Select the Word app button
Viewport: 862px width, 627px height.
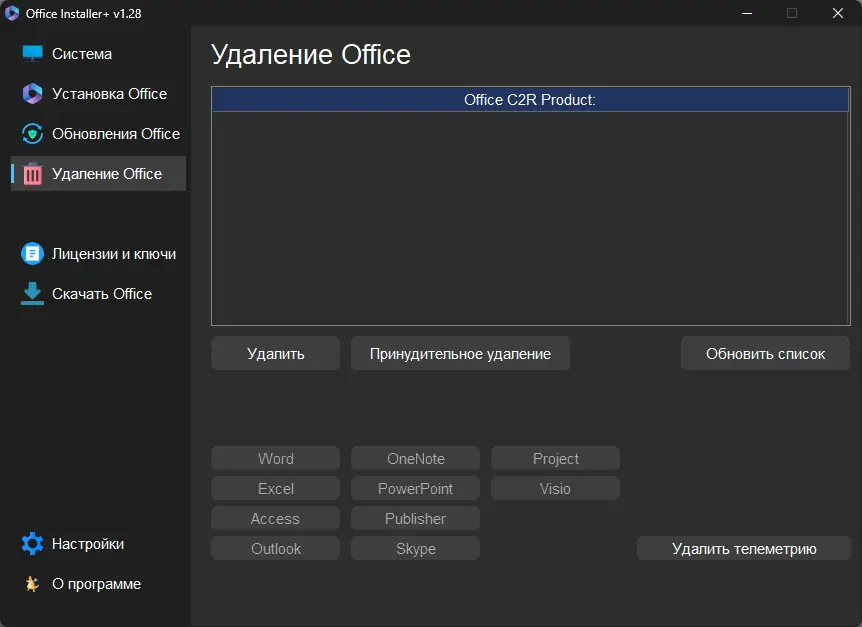point(275,459)
